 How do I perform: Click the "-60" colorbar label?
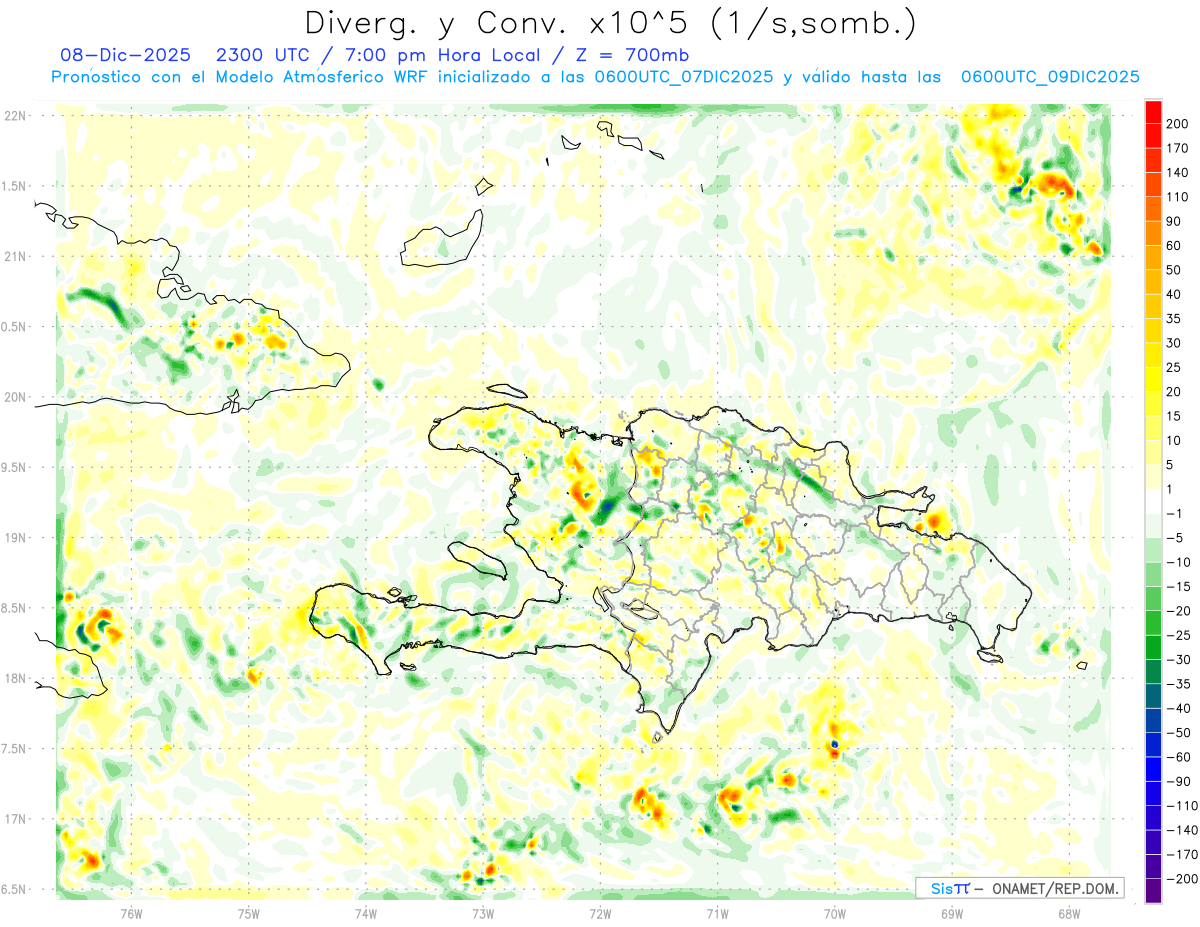pyautogui.click(x=1181, y=757)
